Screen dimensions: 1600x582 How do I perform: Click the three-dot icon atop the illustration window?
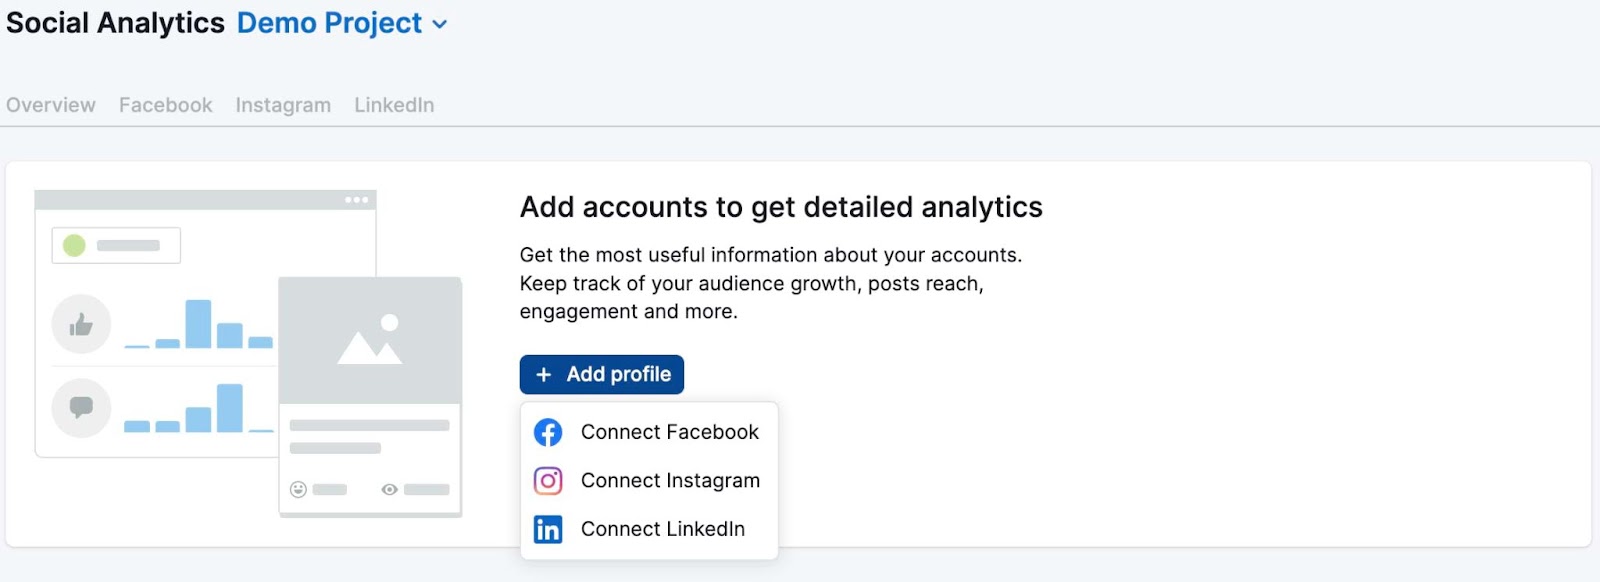[355, 200]
